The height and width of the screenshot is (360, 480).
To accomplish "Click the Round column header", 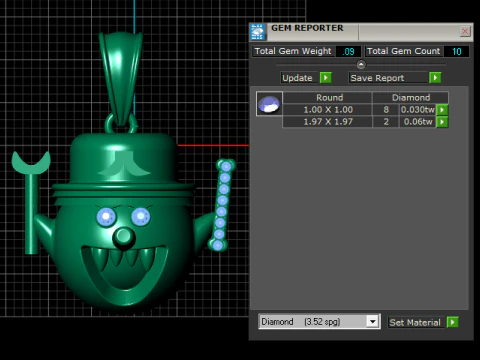I will [327, 97].
